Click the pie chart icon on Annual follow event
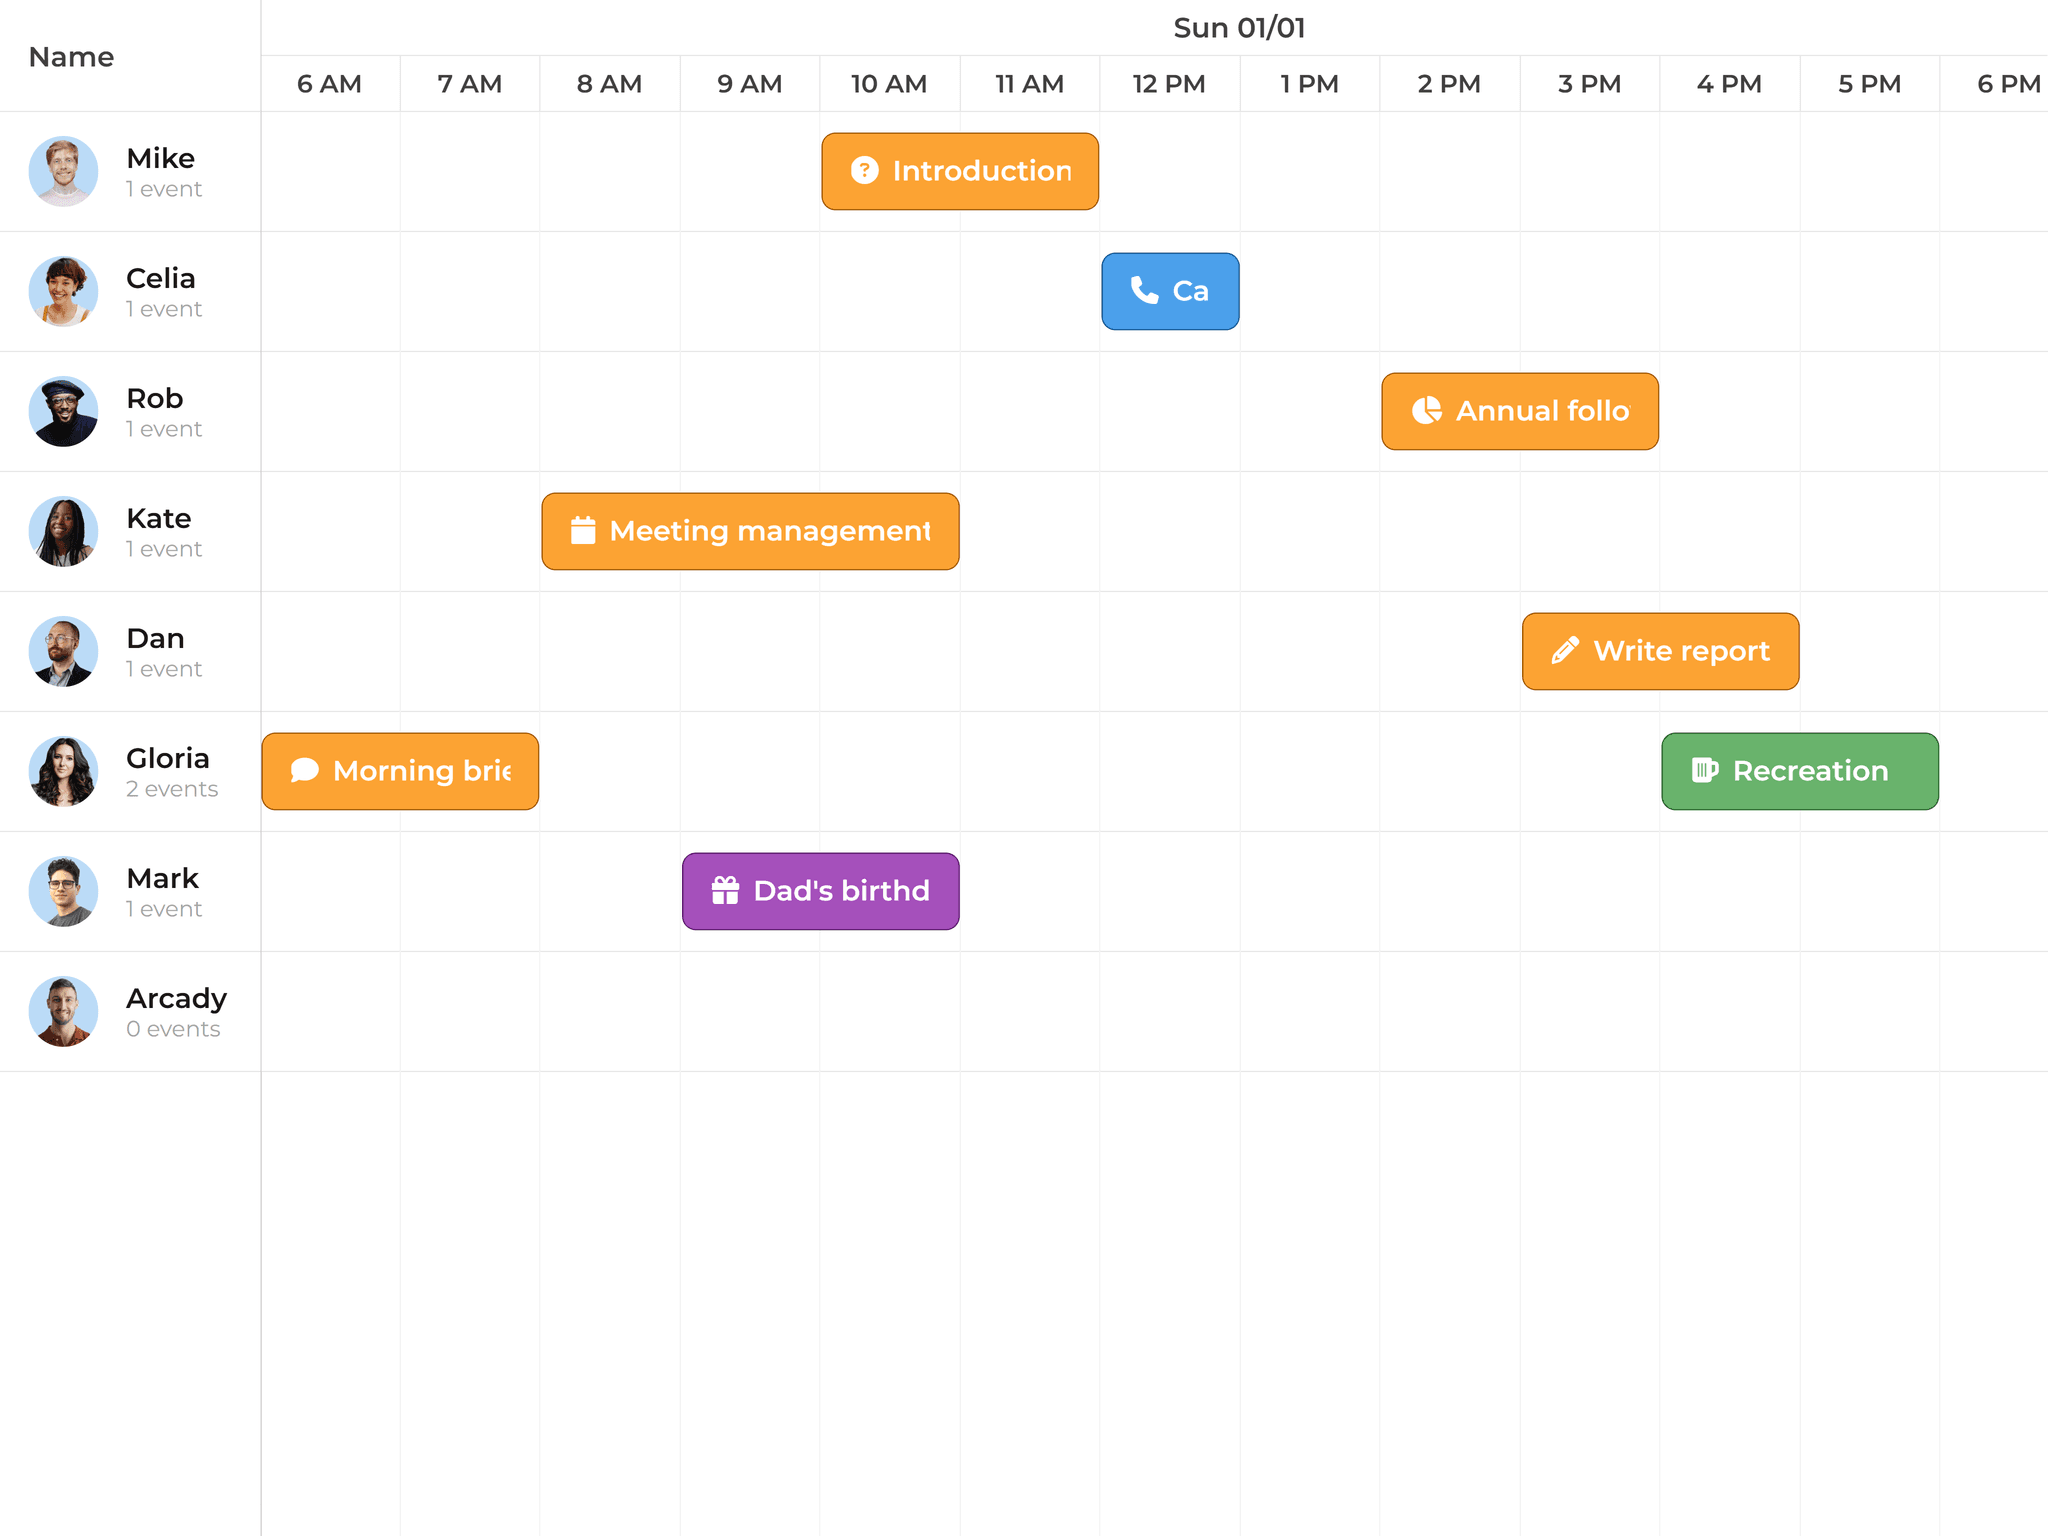 [1428, 411]
